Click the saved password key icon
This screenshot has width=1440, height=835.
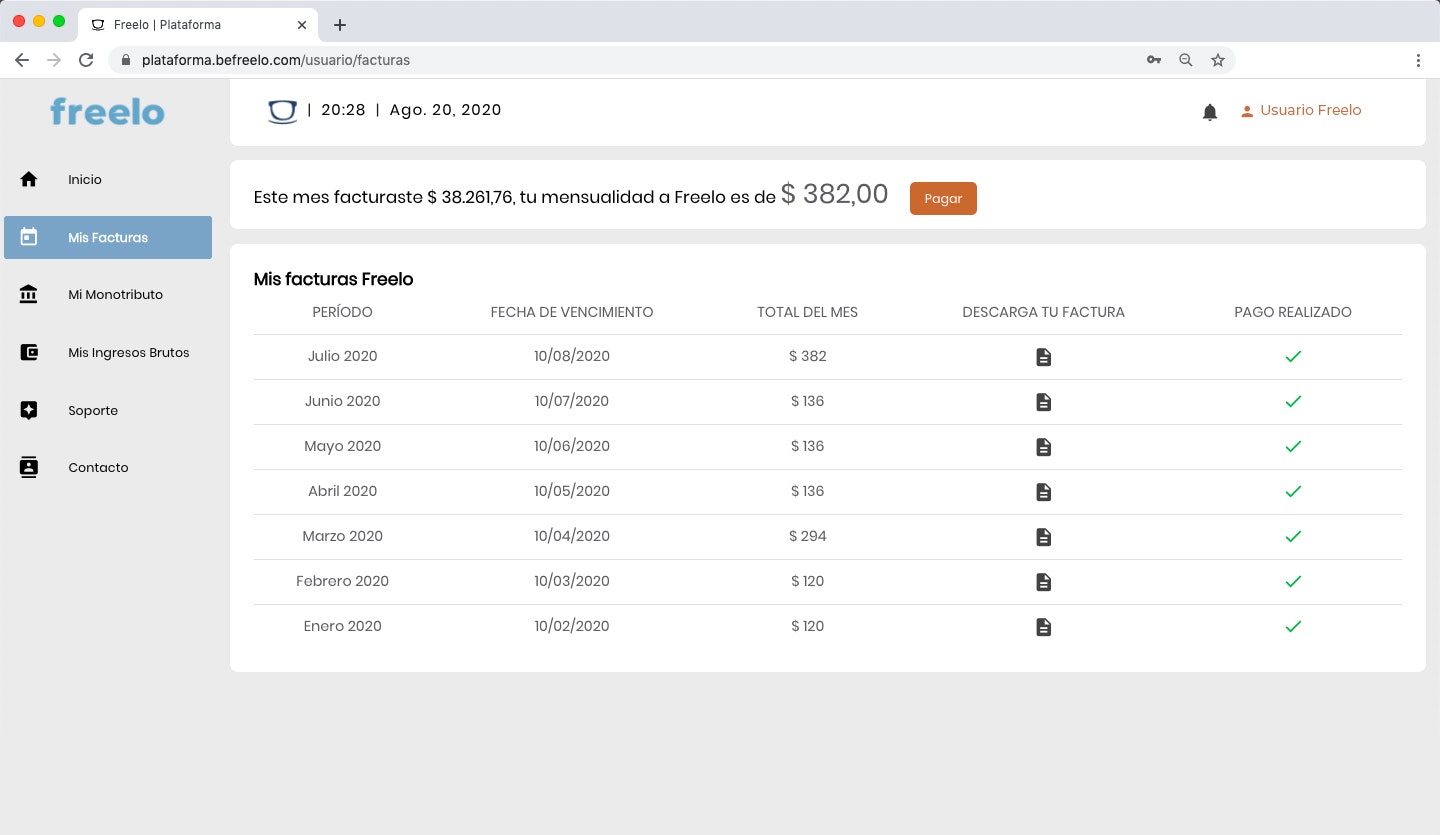tap(1154, 60)
